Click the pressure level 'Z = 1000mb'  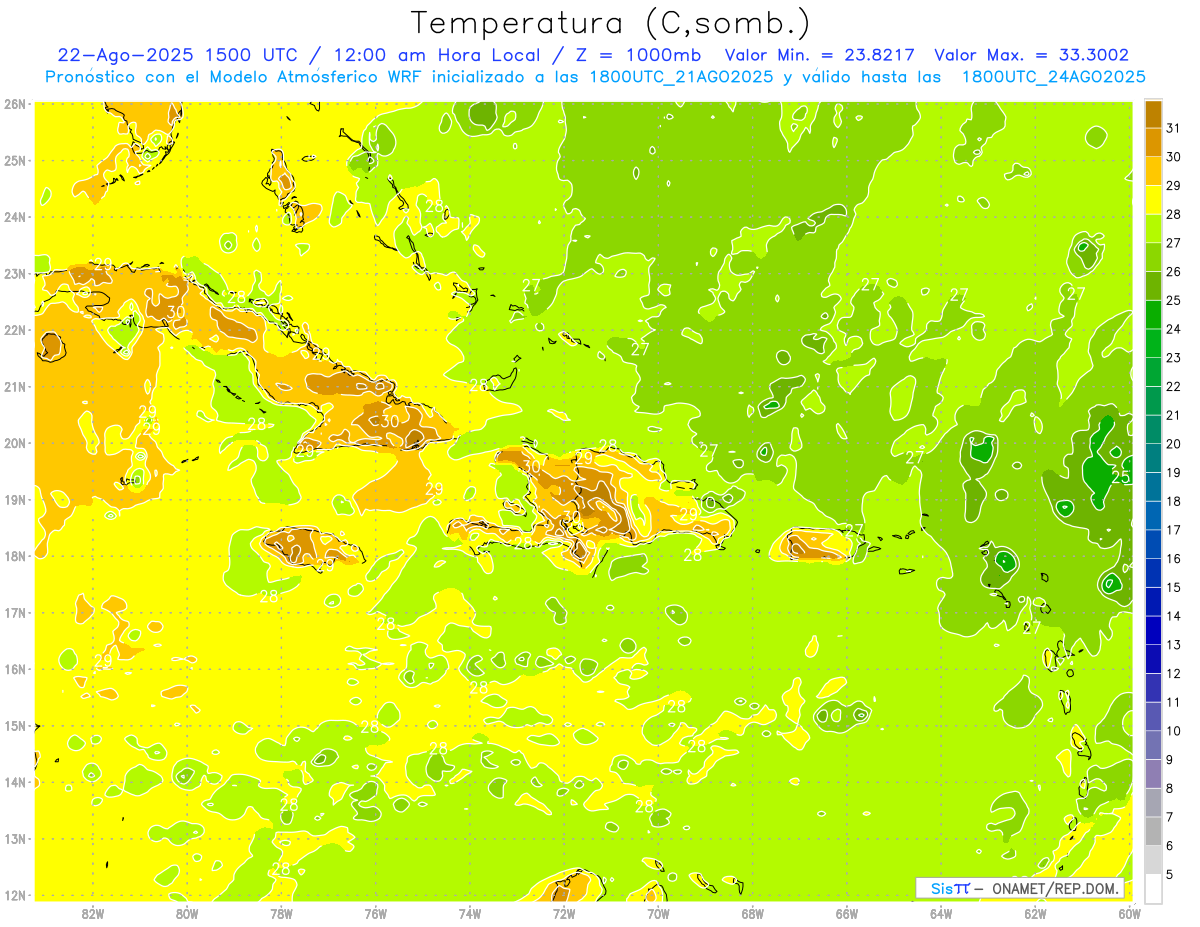pos(640,55)
